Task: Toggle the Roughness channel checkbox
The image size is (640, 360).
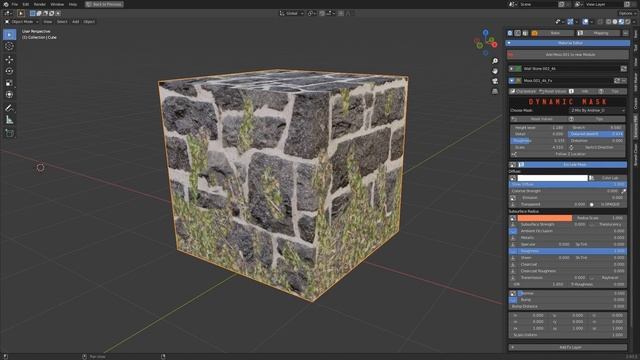Action: (x=513, y=251)
